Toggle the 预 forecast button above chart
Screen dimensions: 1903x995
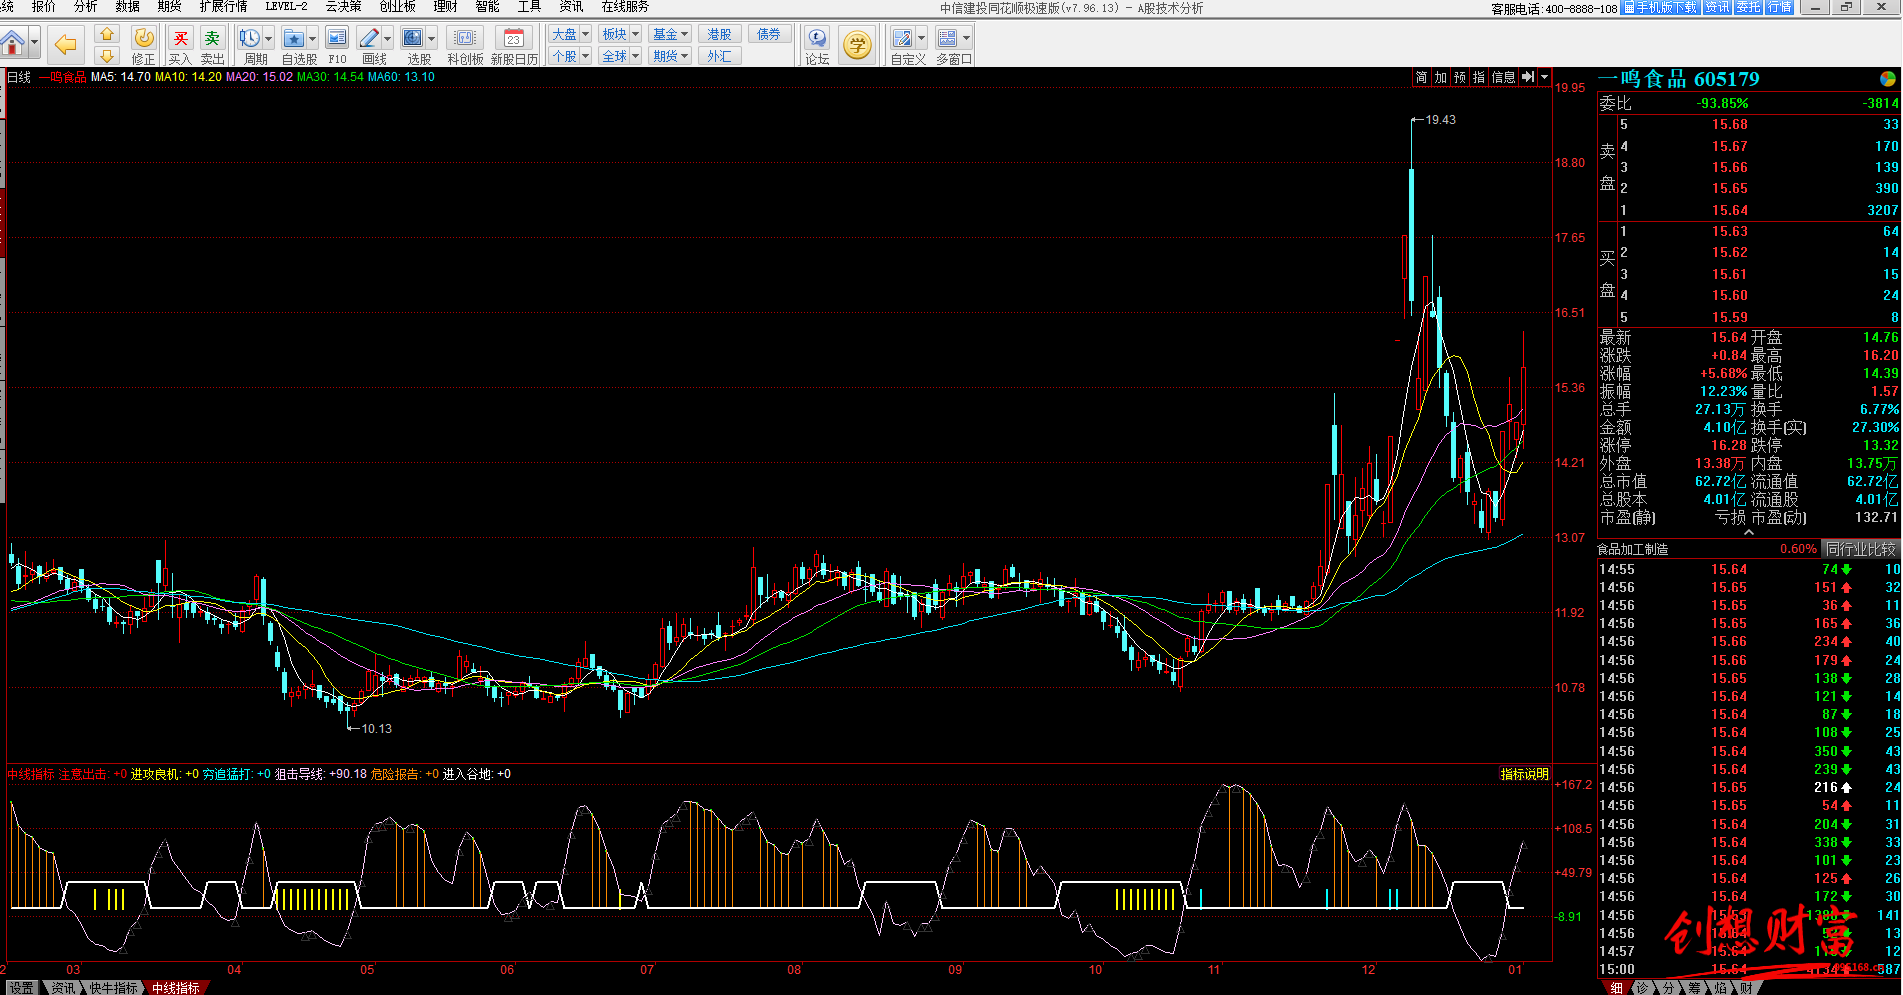1460,77
